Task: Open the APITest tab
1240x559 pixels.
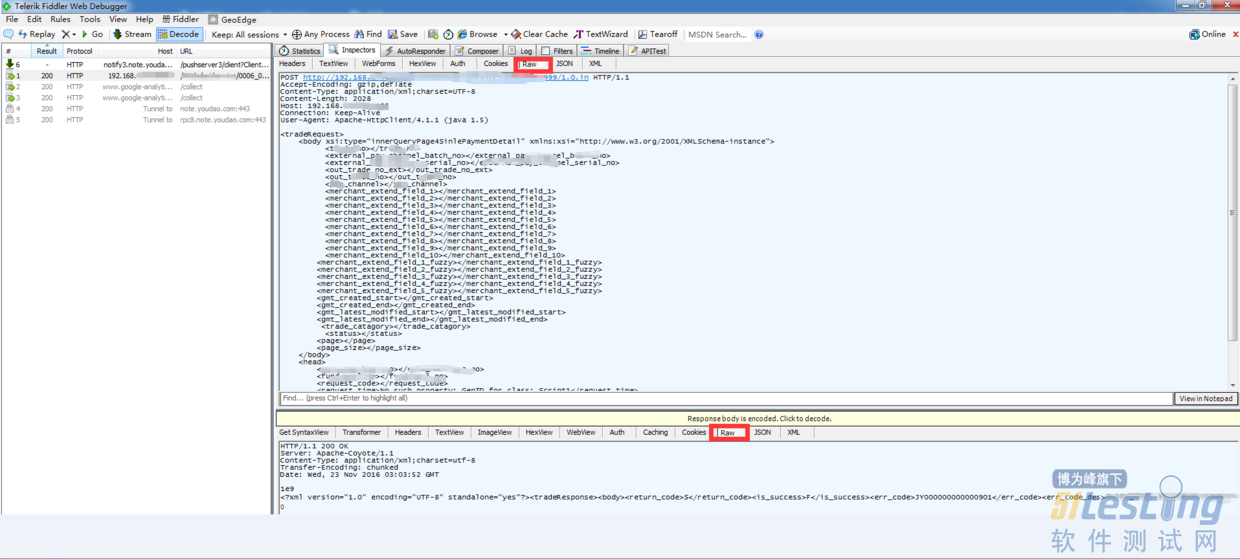Action: point(648,50)
